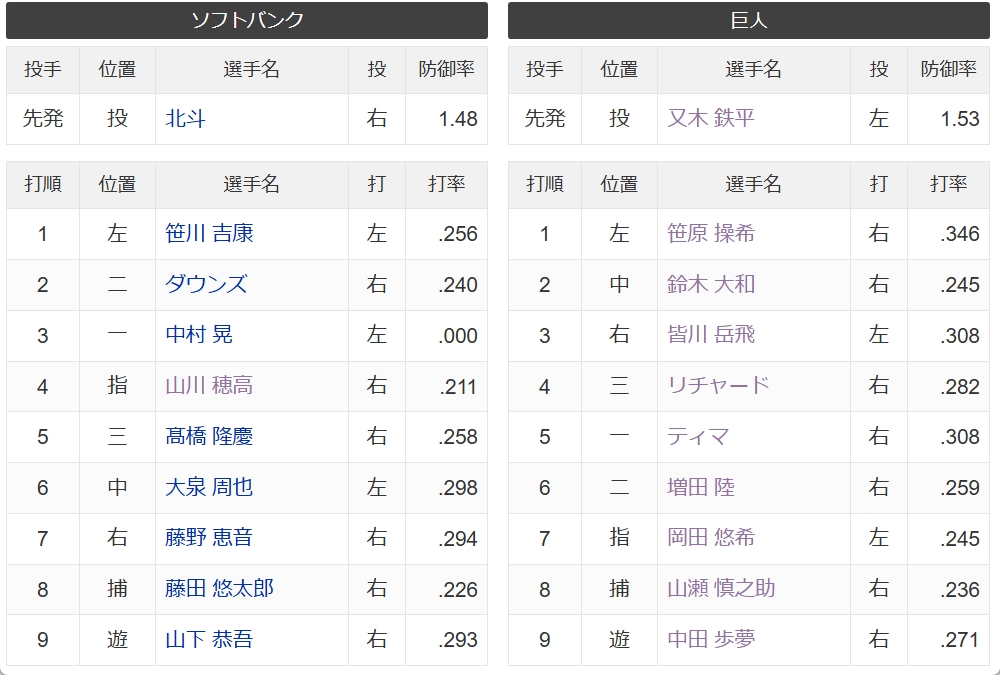Click SoftBank 投手 column header

43,70
